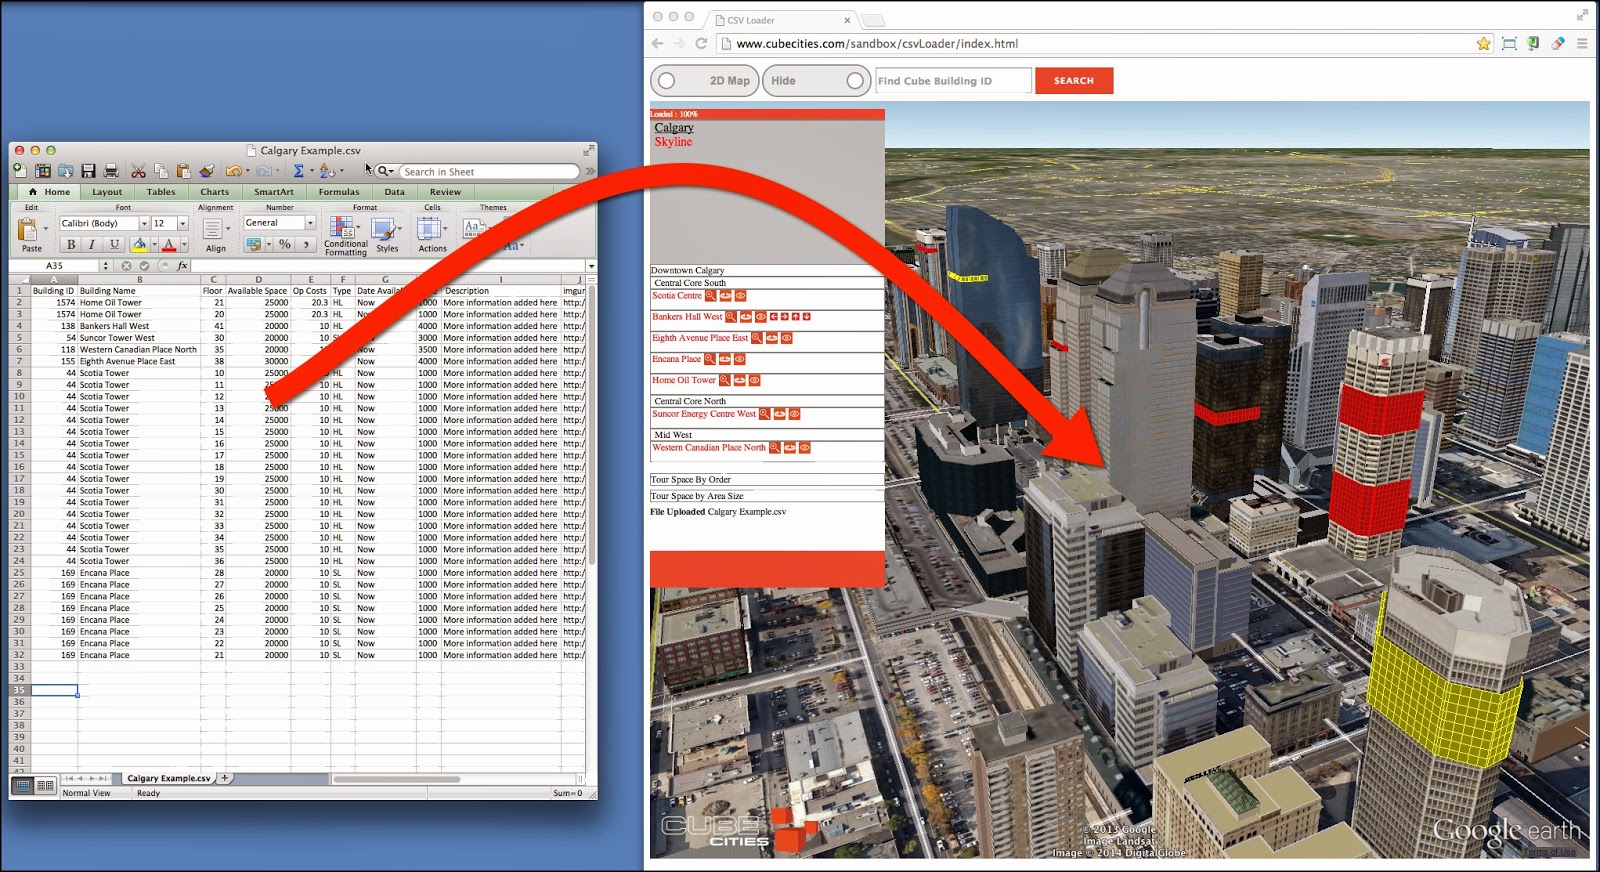Toggle the Hide switch

817,81
